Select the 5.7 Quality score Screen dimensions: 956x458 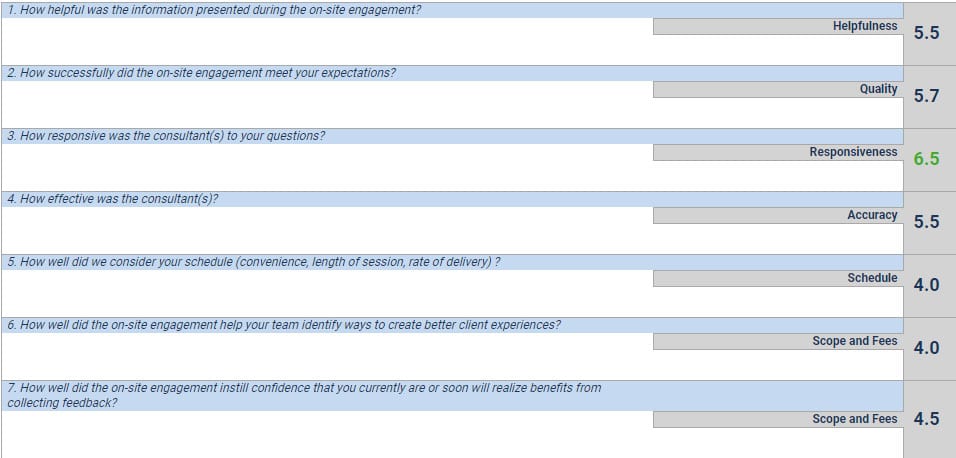pos(926,96)
